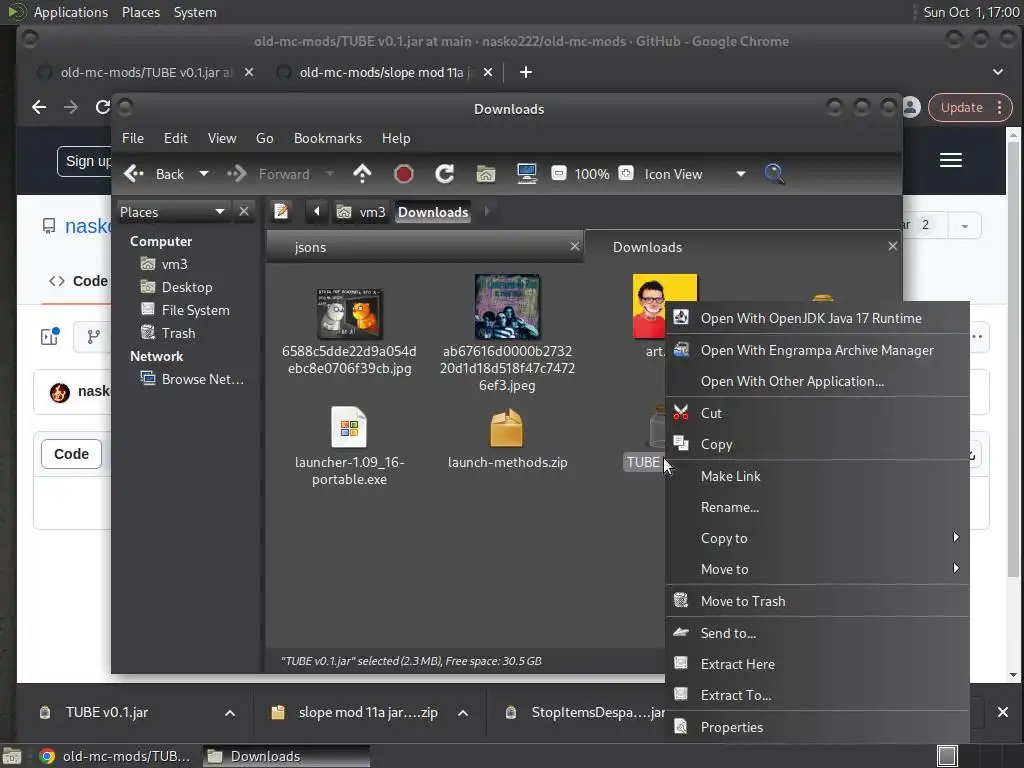Close the Places side pane
This screenshot has width=1024, height=768.
pyautogui.click(x=244, y=212)
